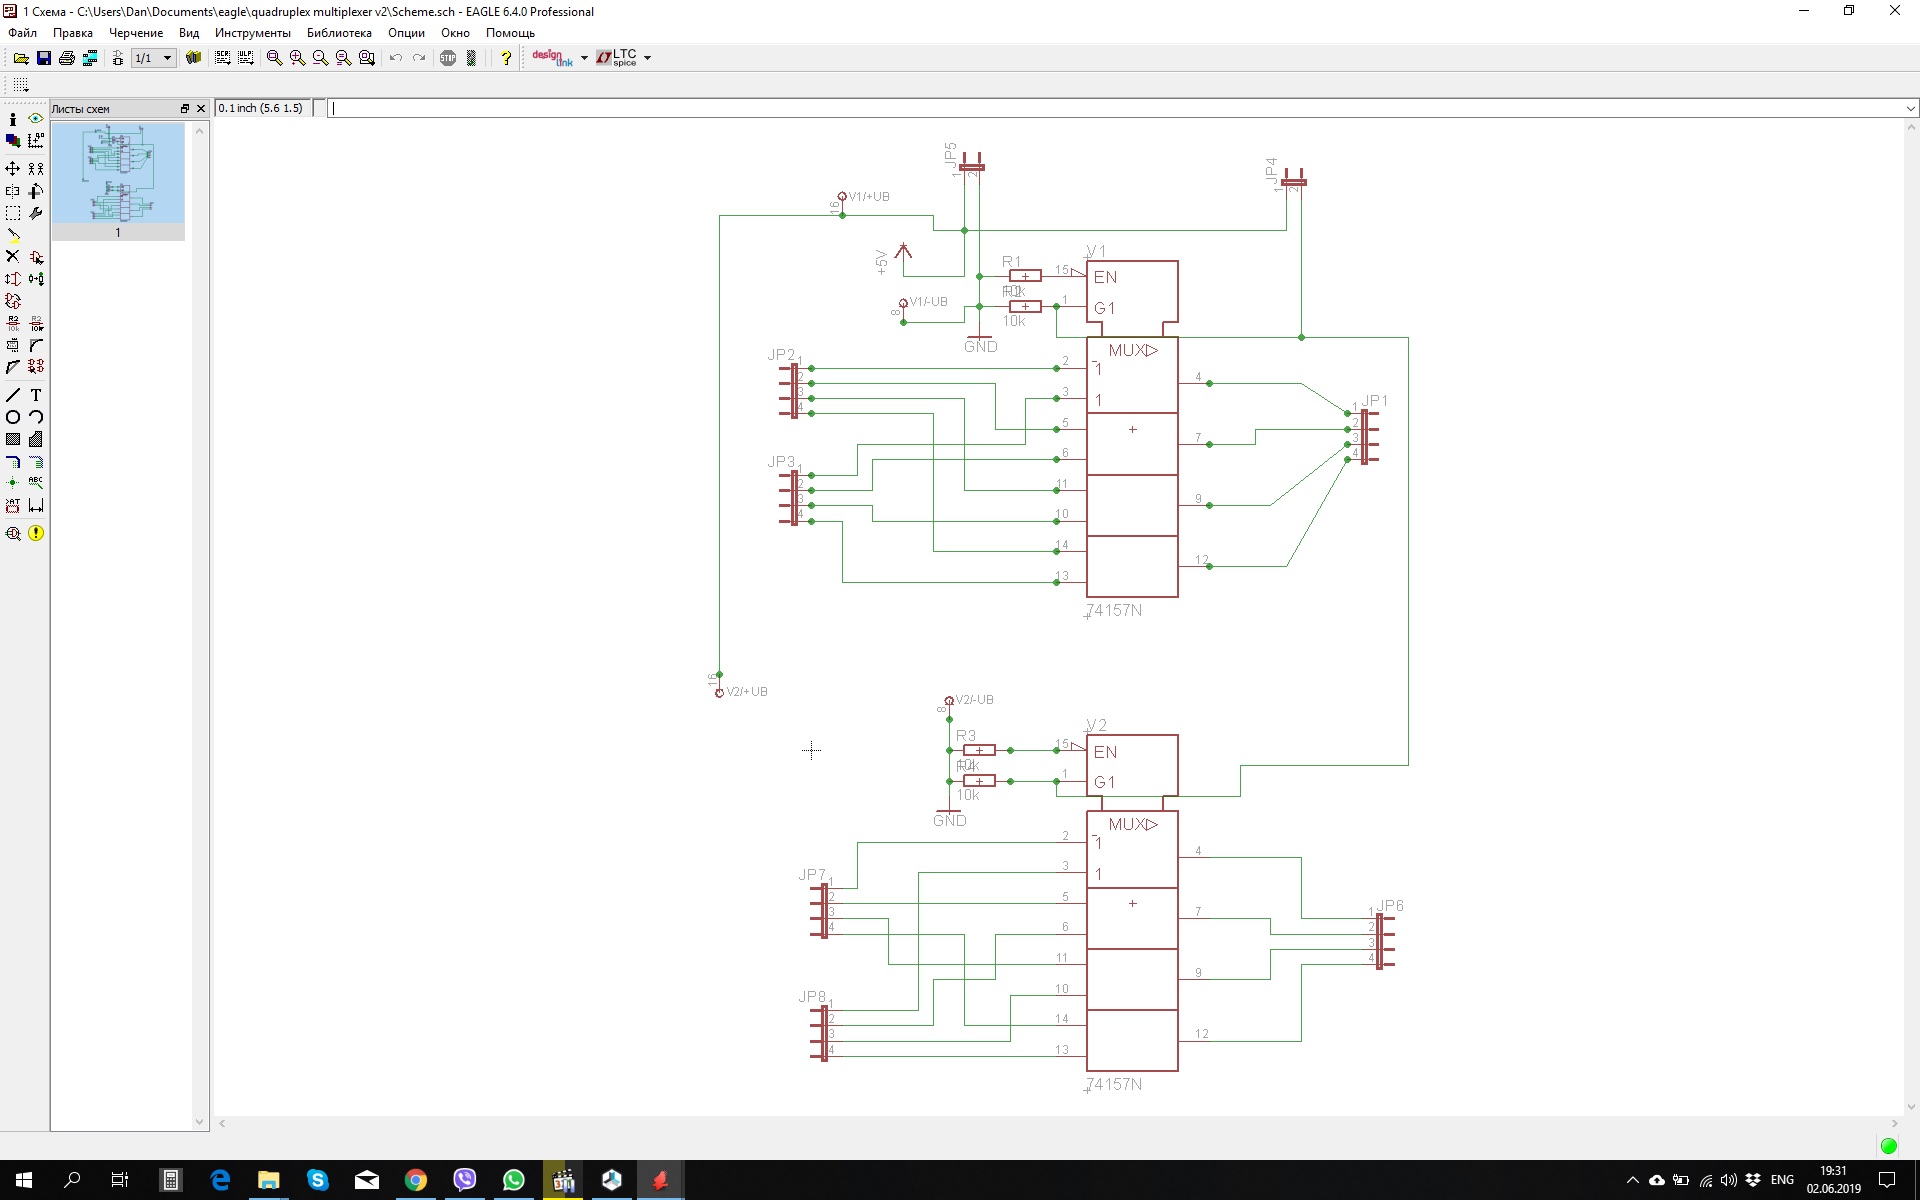Open Chrome from the taskbar

tap(415, 1180)
